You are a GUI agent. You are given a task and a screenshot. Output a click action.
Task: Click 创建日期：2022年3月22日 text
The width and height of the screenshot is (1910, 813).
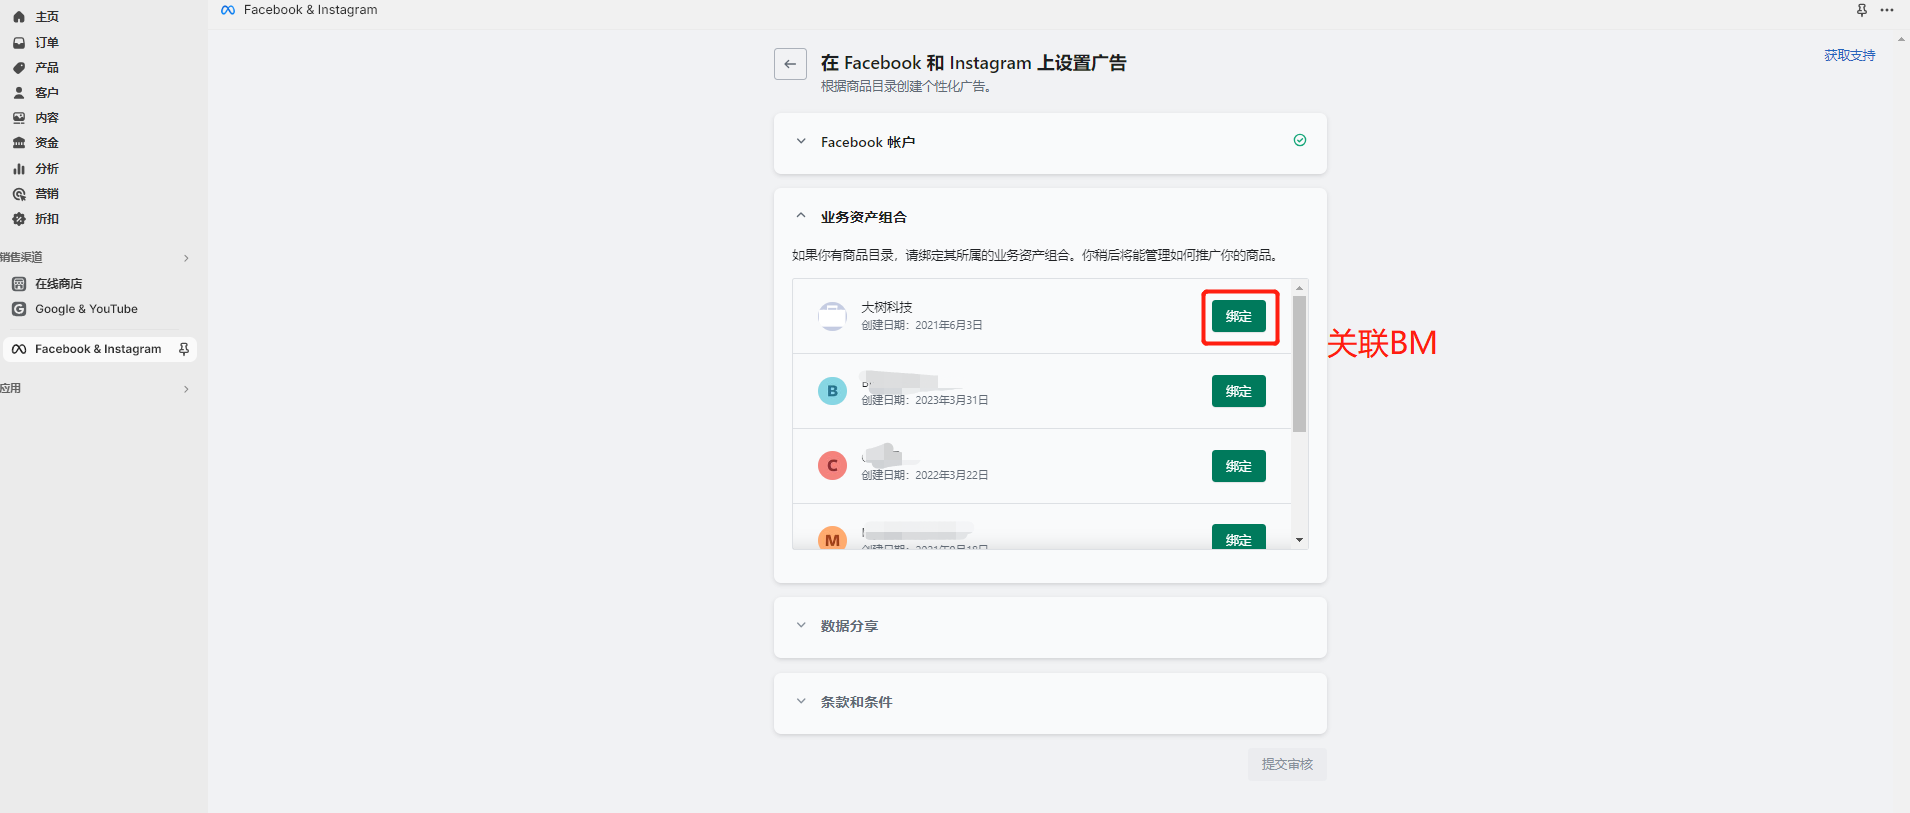(925, 475)
